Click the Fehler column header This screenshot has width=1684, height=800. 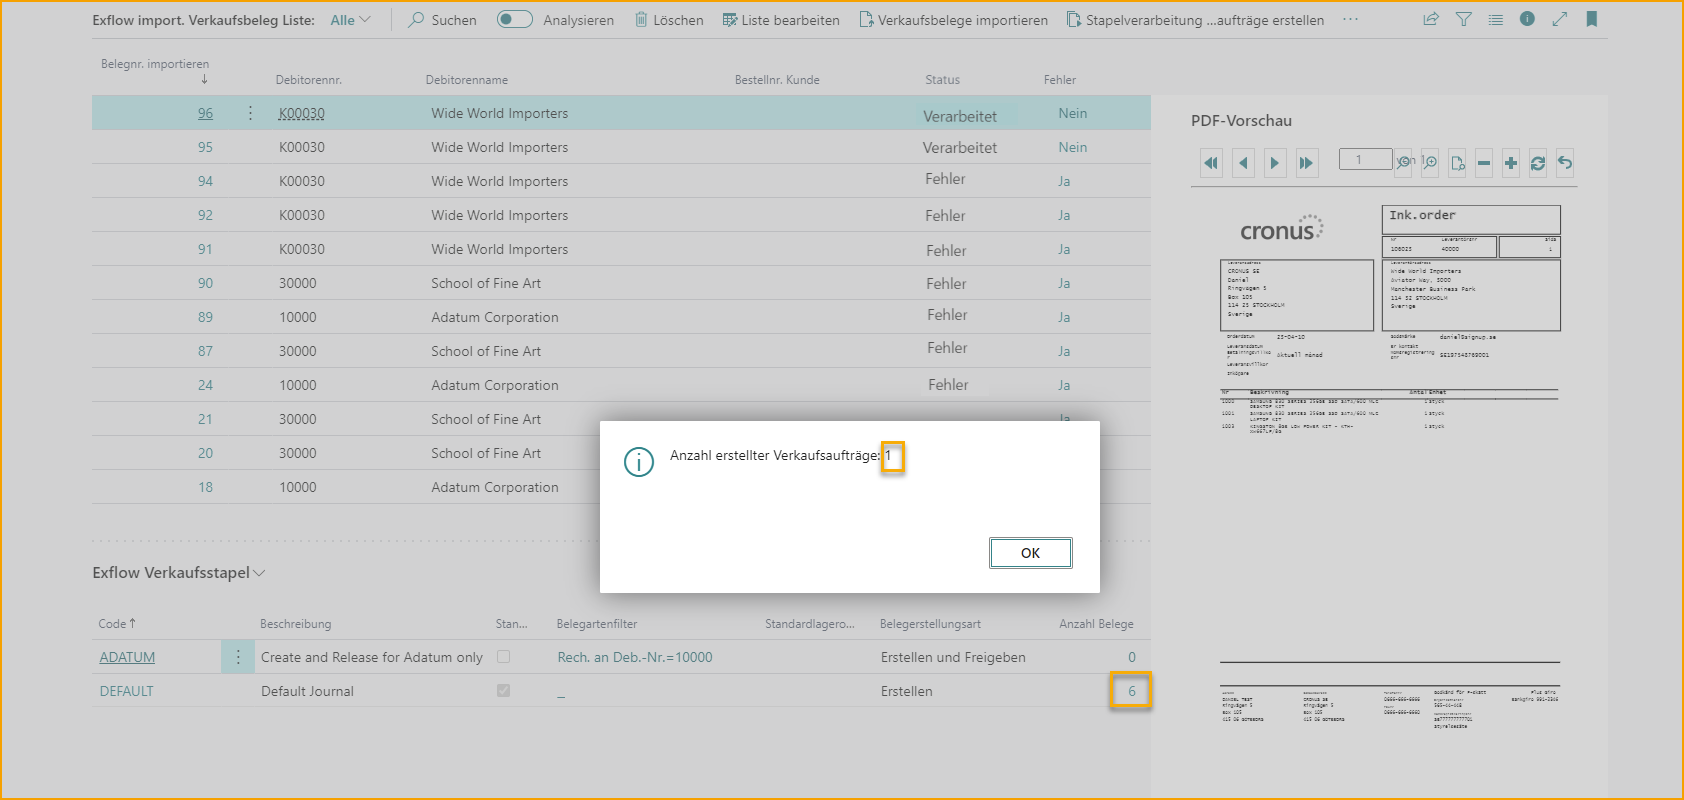click(1060, 80)
